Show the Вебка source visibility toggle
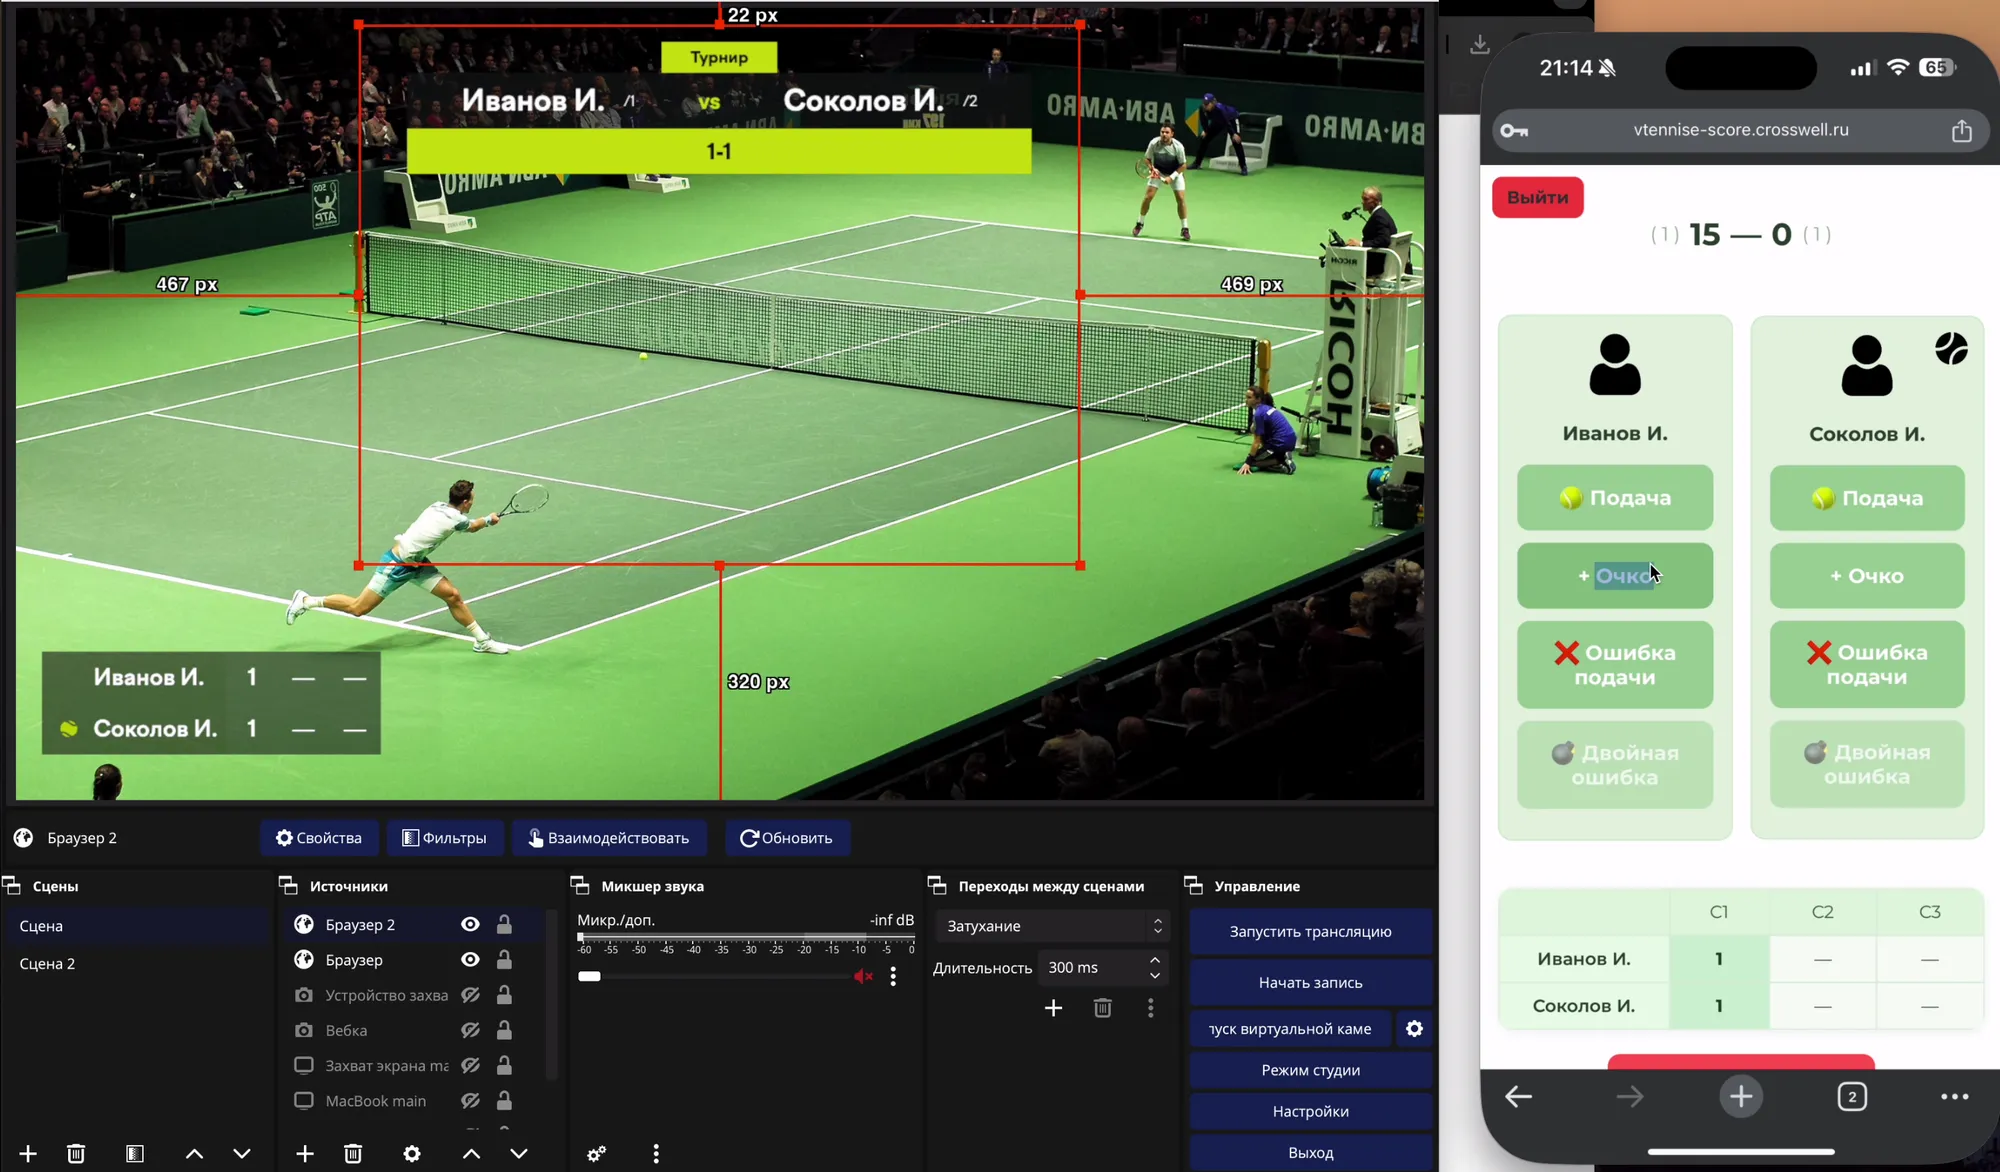 pos(470,1030)
